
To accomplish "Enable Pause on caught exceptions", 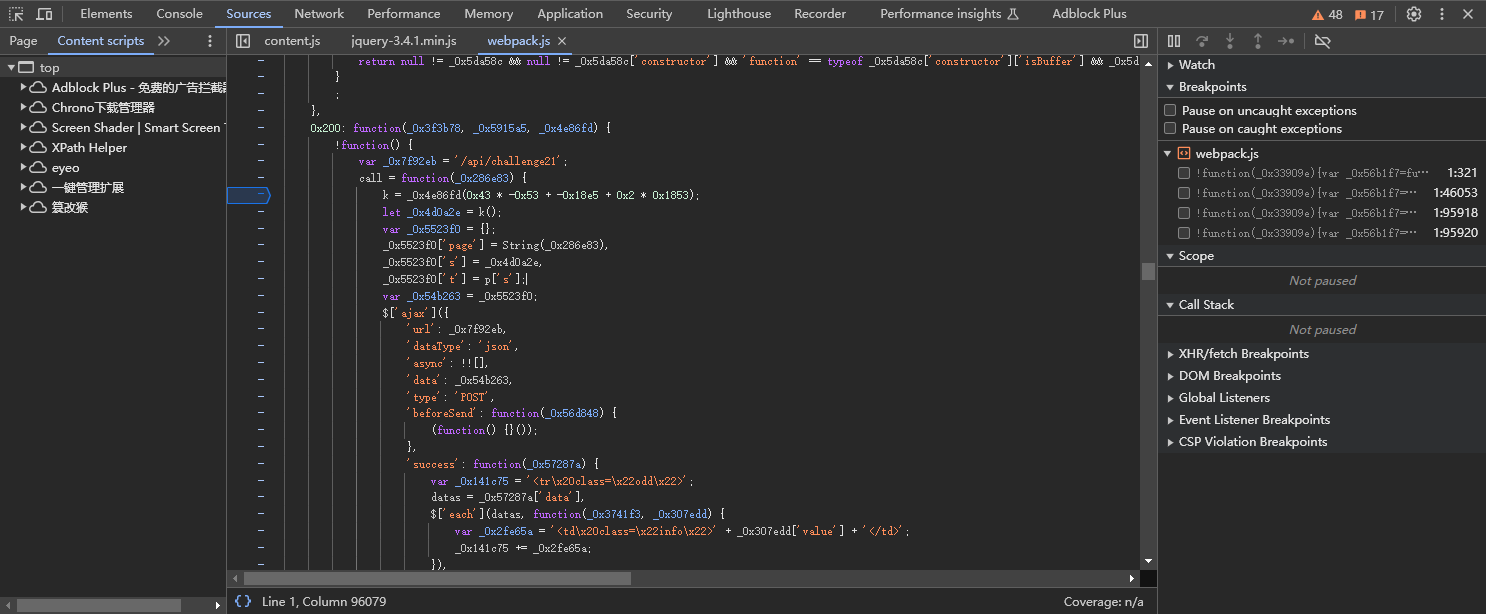I will (1170, 128).
